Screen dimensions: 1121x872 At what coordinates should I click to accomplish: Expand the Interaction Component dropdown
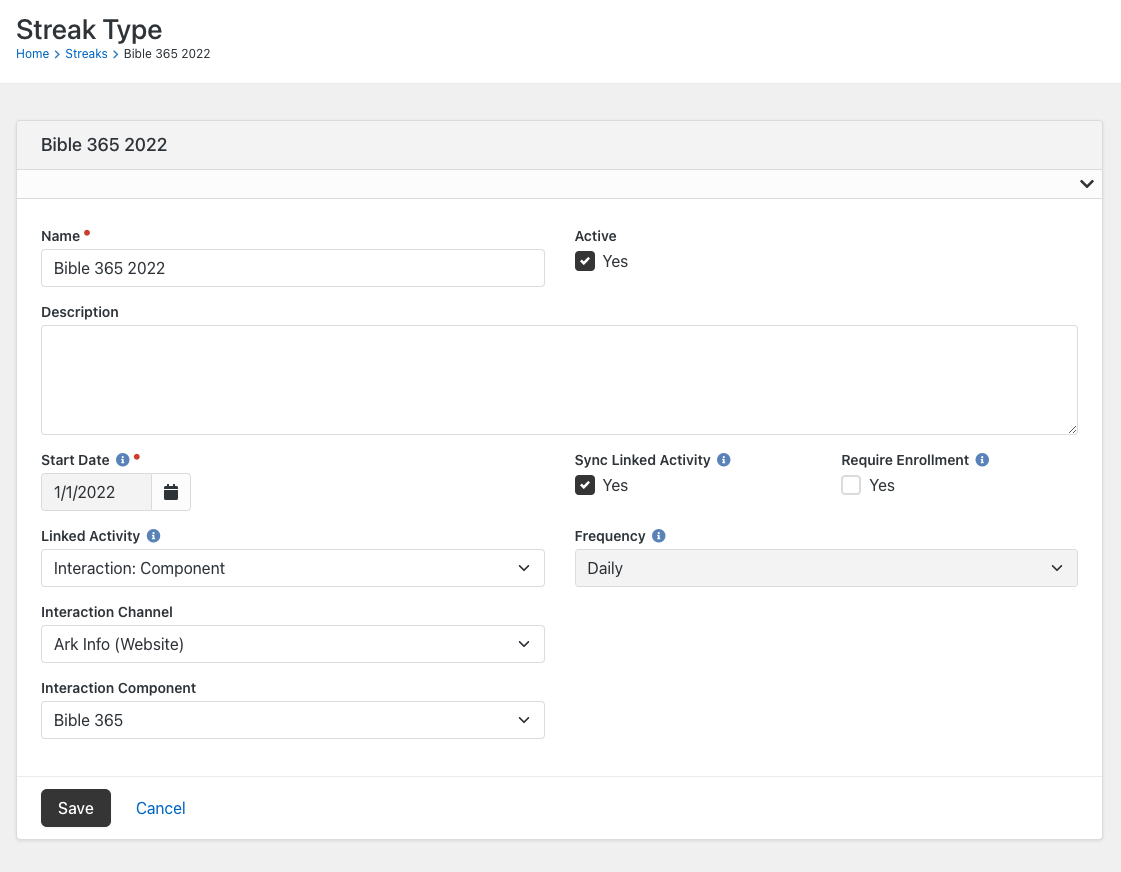click(292, 720)
